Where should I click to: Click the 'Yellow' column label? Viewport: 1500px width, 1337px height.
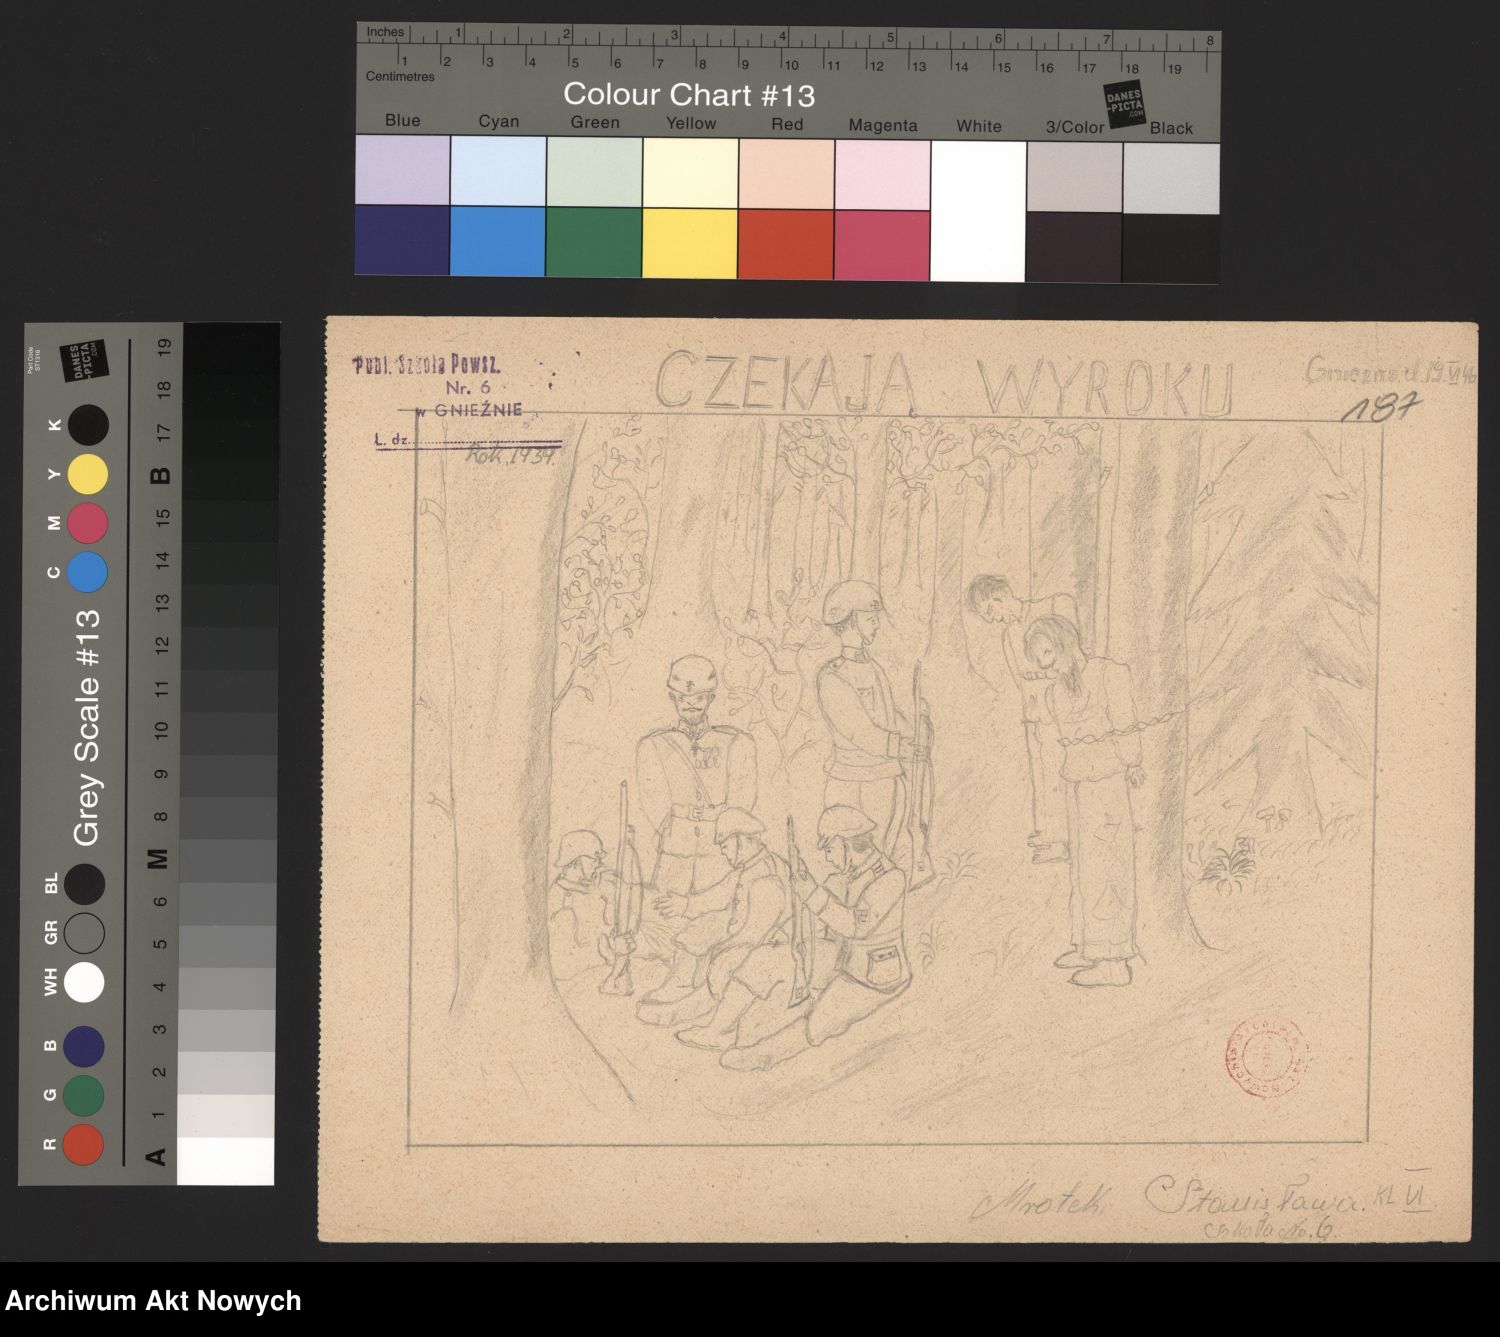point(691,123)
